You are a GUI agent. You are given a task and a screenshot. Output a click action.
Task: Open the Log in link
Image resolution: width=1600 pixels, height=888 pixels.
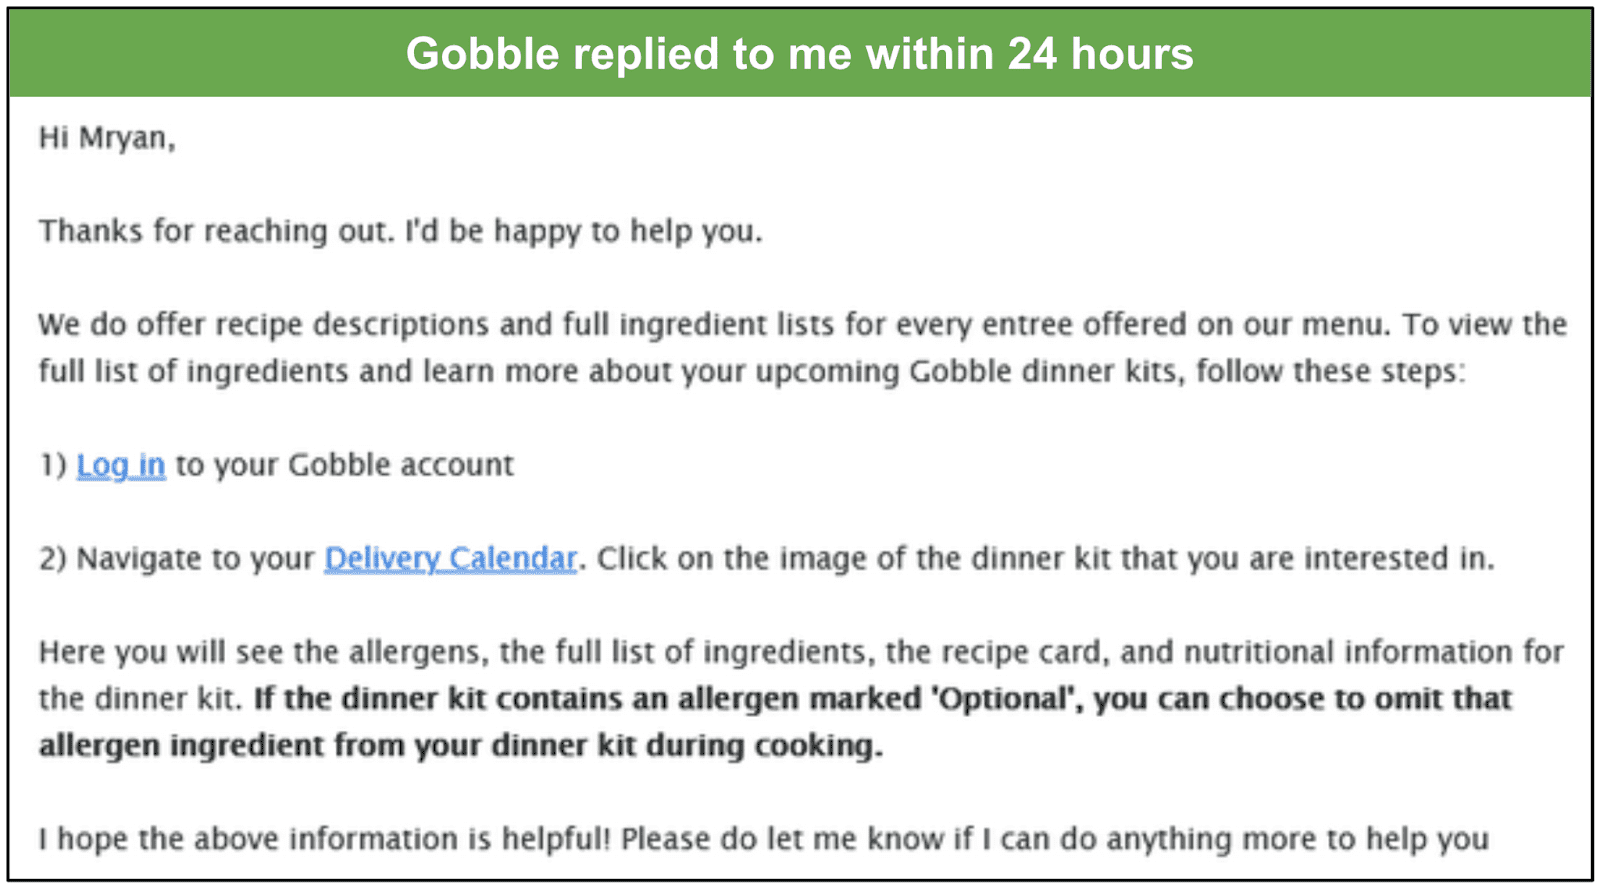(121, 465)
